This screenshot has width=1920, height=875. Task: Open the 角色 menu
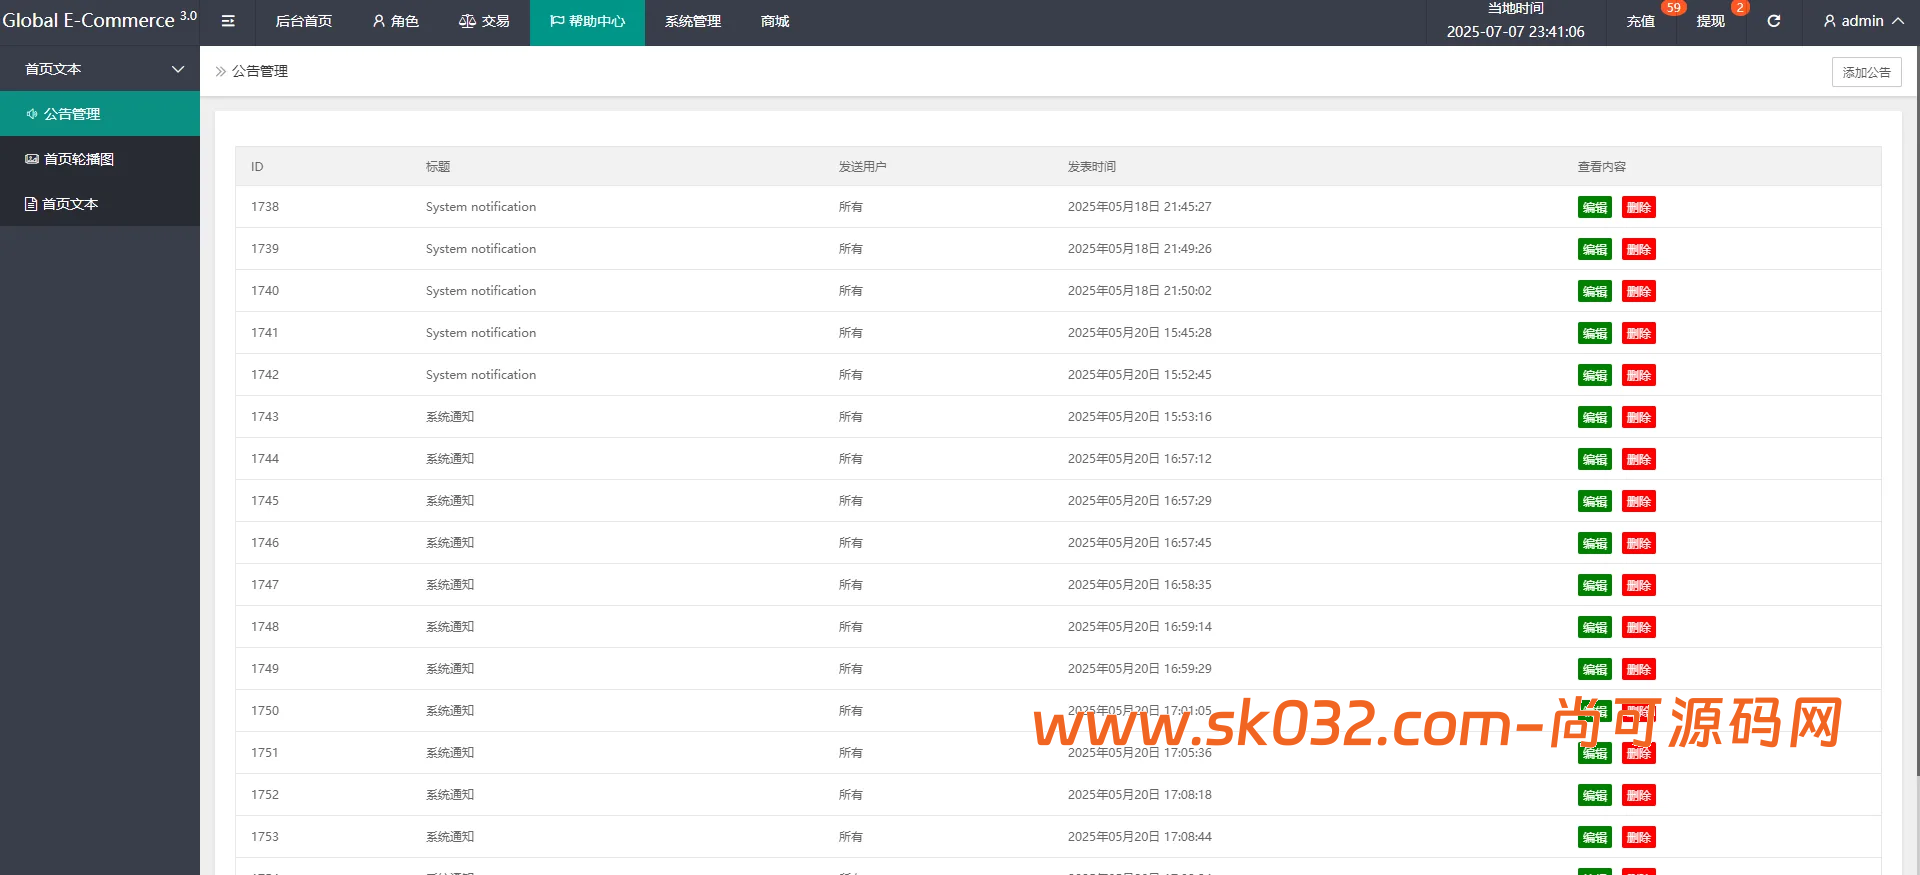pos(395,21)
